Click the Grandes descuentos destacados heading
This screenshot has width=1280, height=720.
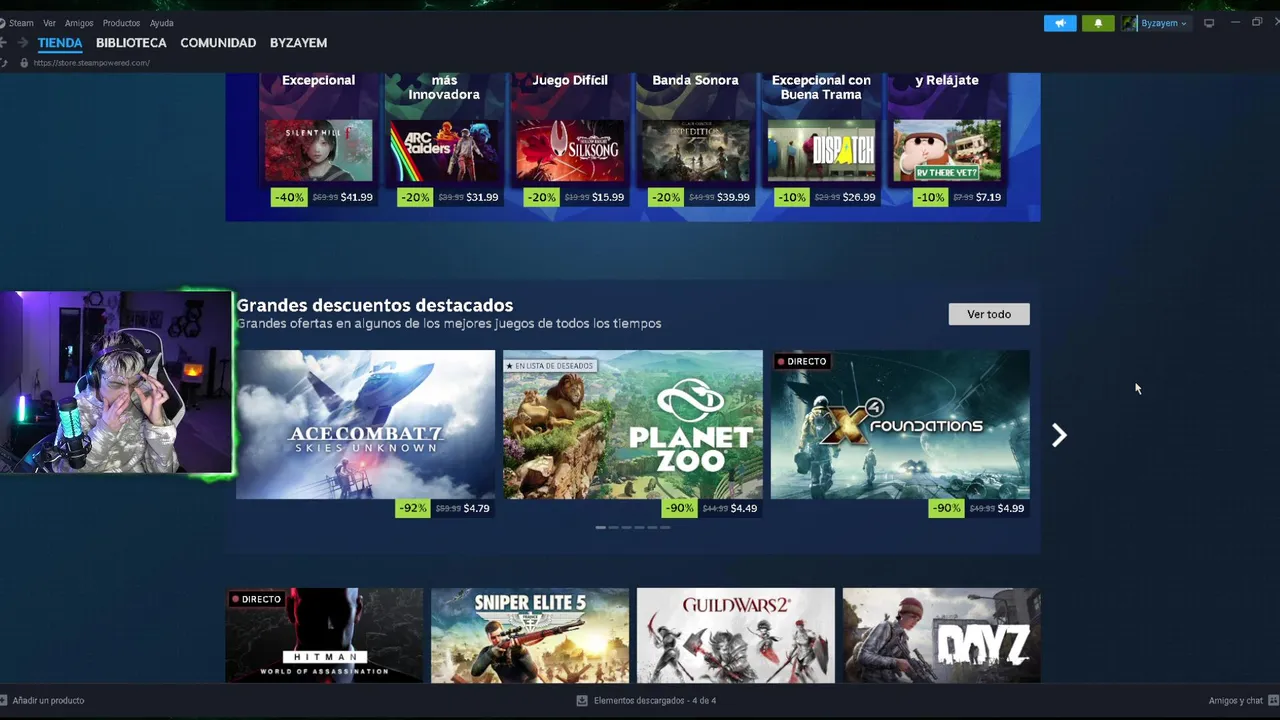[375, 305]
